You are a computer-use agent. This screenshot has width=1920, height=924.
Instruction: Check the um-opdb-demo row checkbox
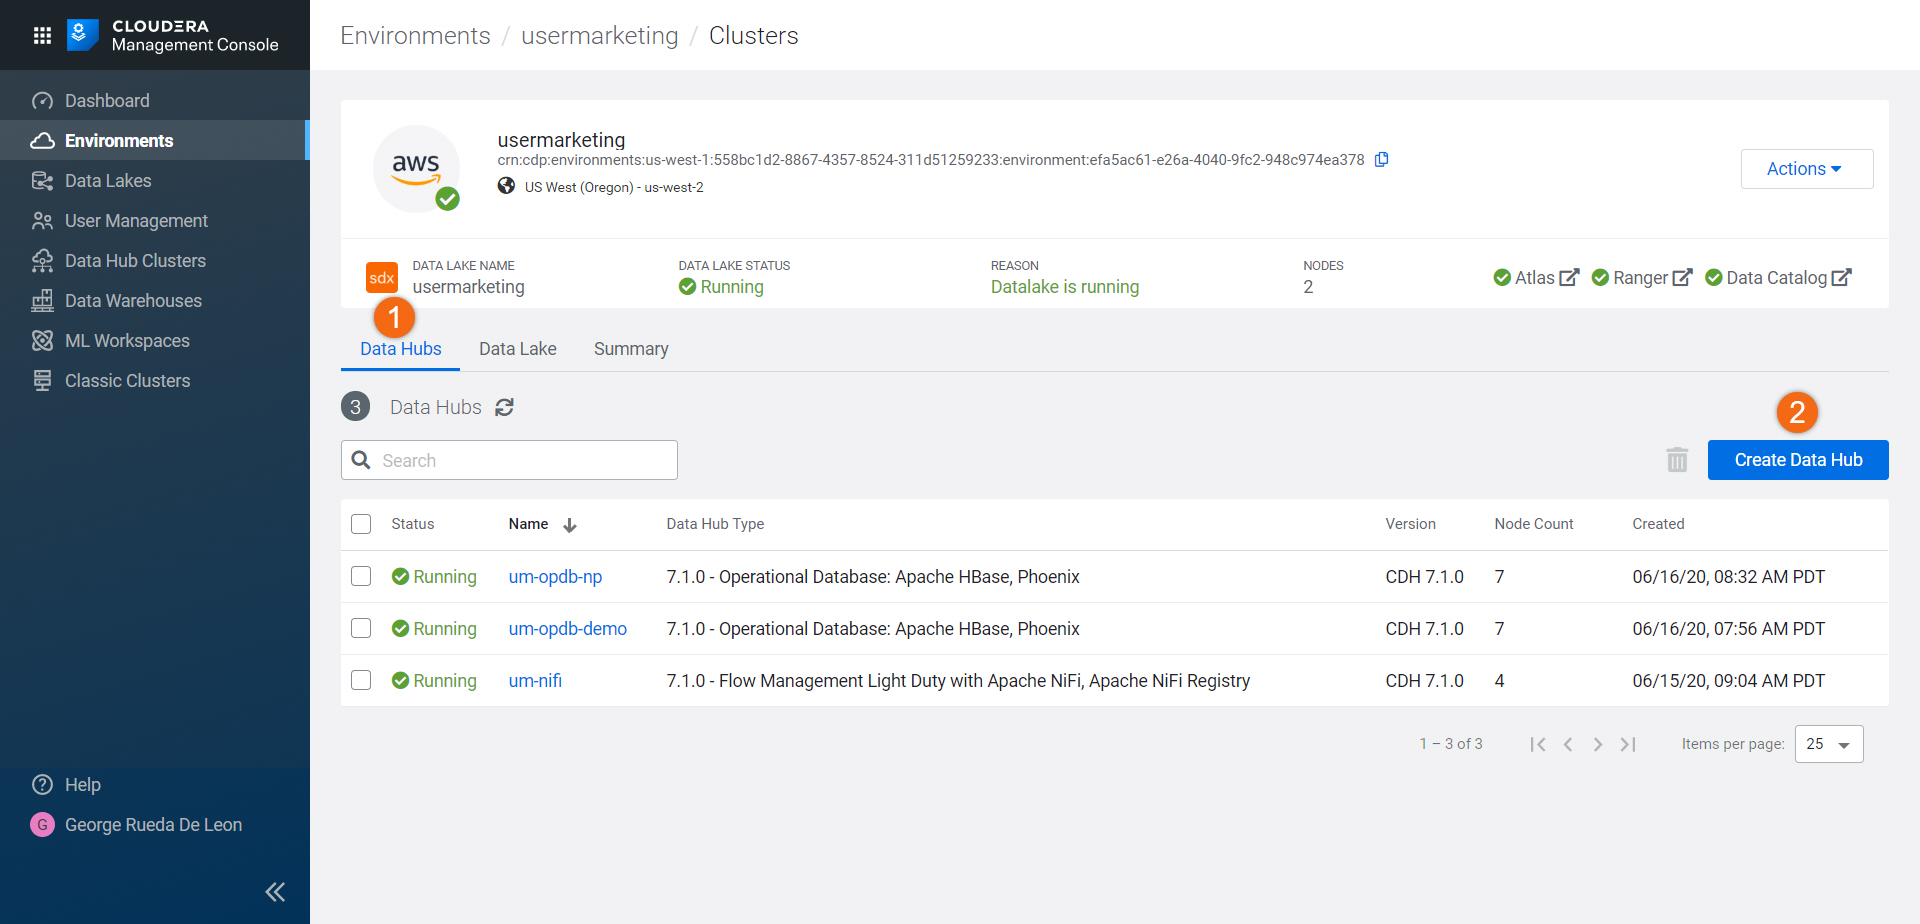click(x=361, y=628)
